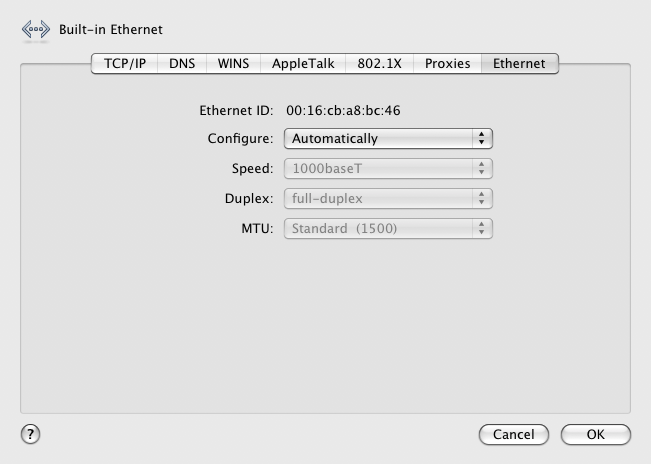Click the Configure field label
Viewport: 651px width, 464px height.
pos(240,139)
